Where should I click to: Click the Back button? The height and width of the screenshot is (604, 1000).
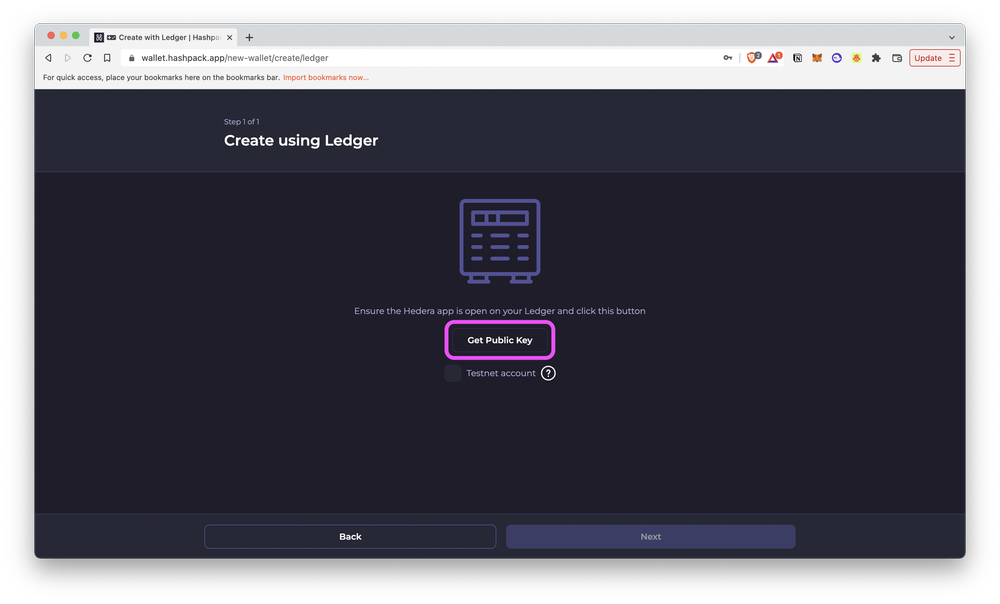click(x=350, y=536)
